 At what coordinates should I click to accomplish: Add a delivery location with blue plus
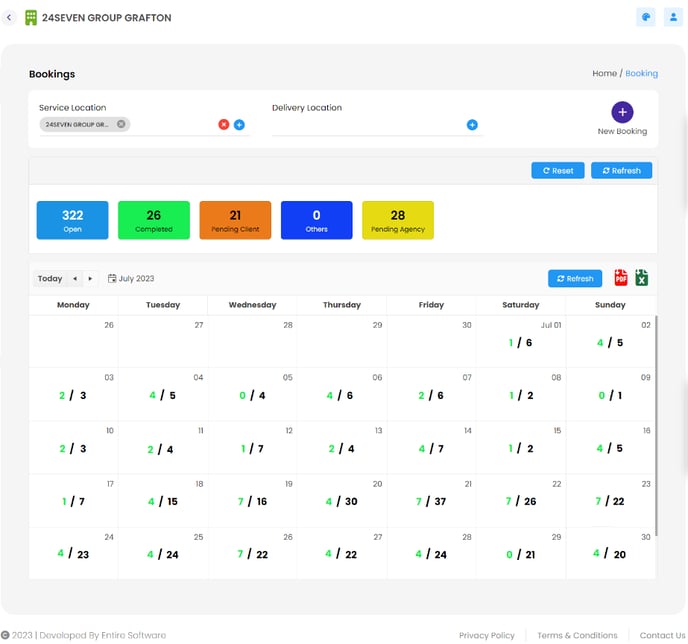click(x=472, y=125)
